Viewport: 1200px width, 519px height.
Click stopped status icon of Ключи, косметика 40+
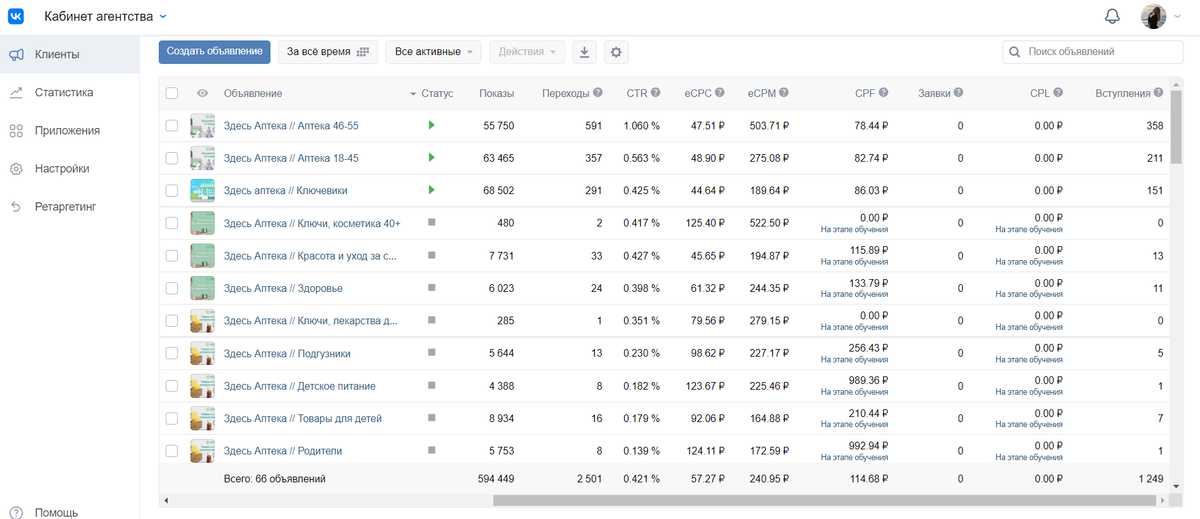[x=431, y=222]
